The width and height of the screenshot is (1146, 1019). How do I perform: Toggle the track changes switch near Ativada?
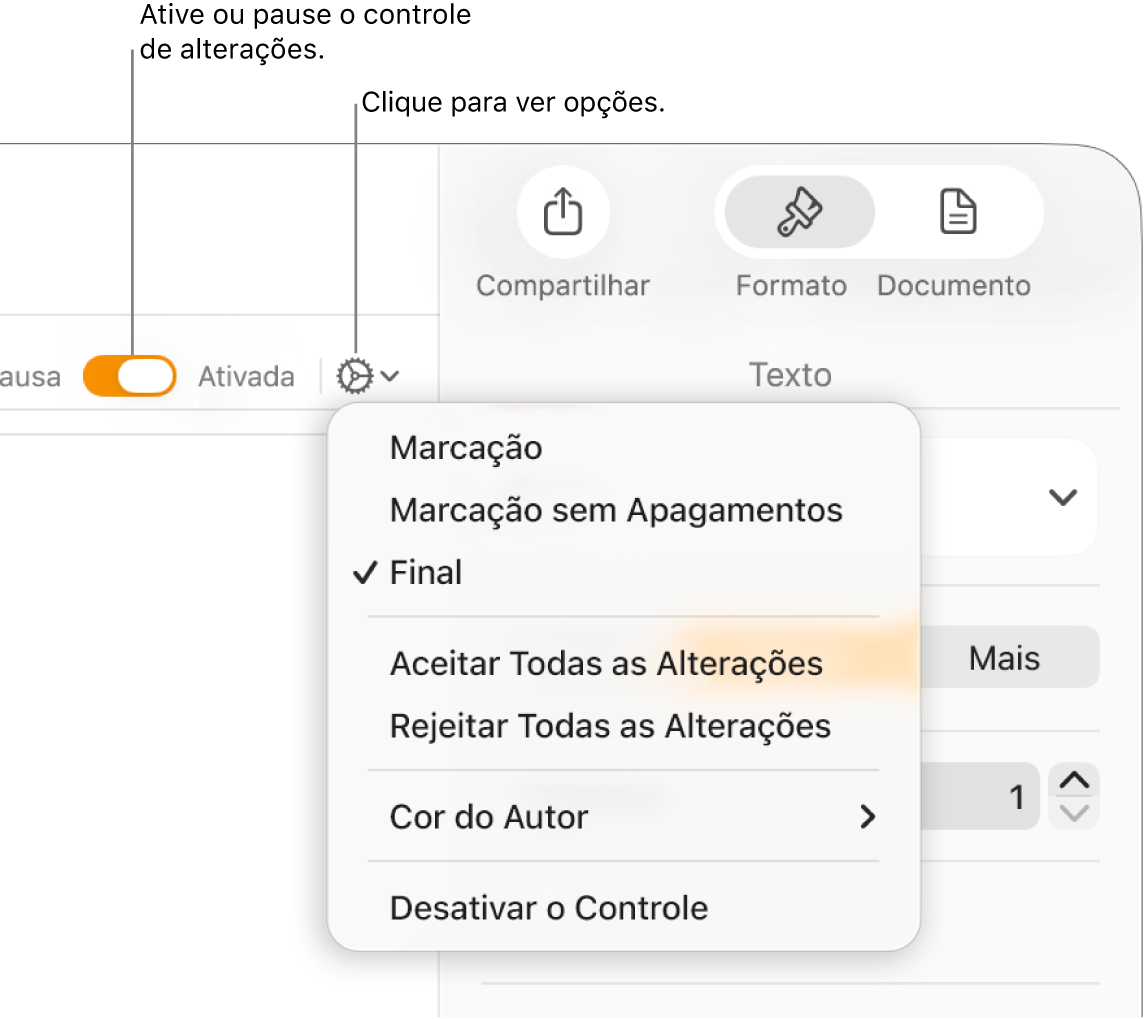point(129,376)
